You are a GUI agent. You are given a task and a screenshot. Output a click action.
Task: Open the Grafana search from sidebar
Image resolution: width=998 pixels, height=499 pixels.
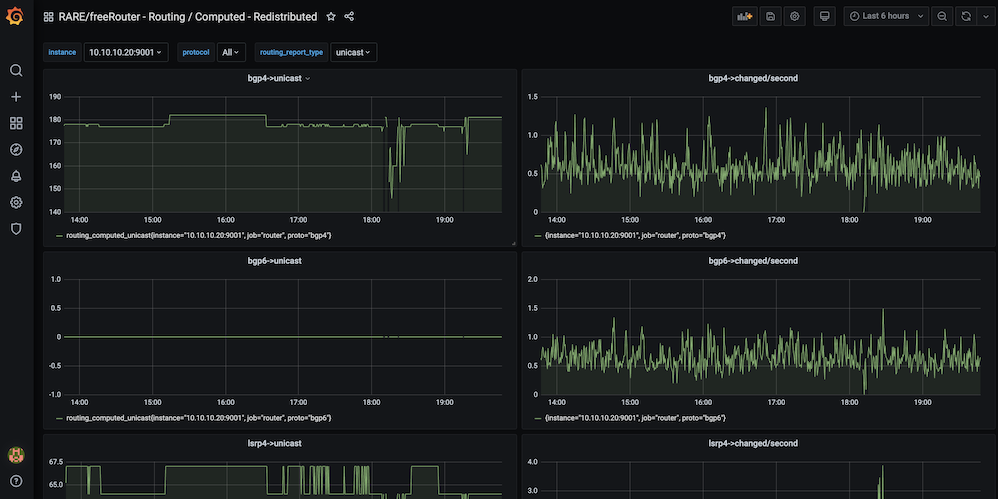16,71
